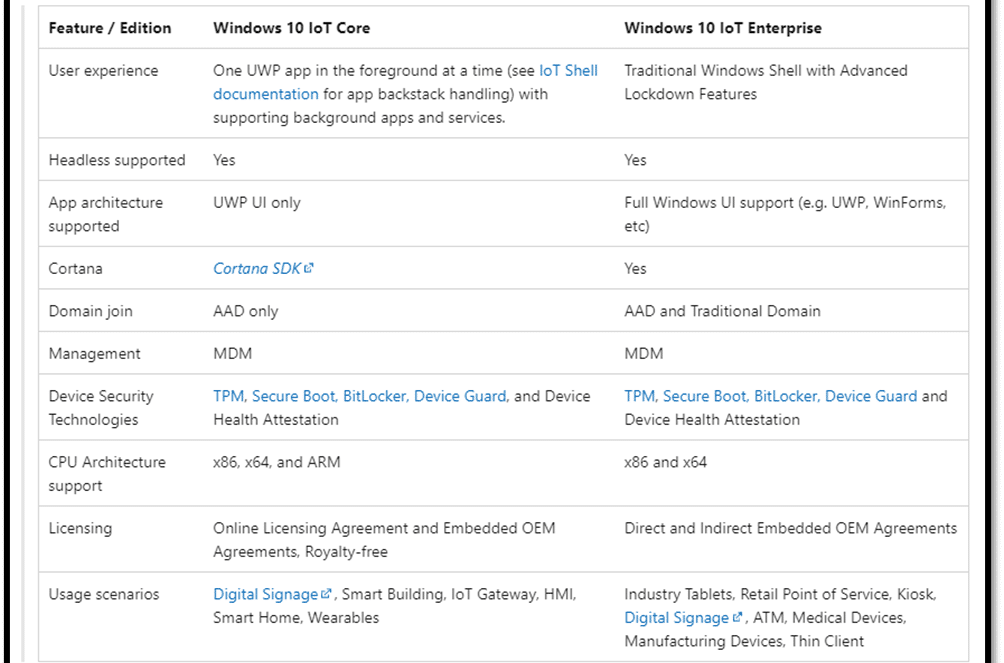This screenshot has width=1004, height=663.
Task: Click 'AAD and Traditional Domain' cell text
Action: click(x=722, y=311)
